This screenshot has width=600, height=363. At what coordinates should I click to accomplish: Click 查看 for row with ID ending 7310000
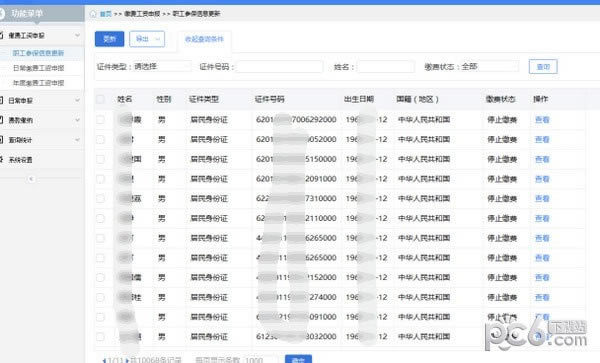tap(542, 199)
